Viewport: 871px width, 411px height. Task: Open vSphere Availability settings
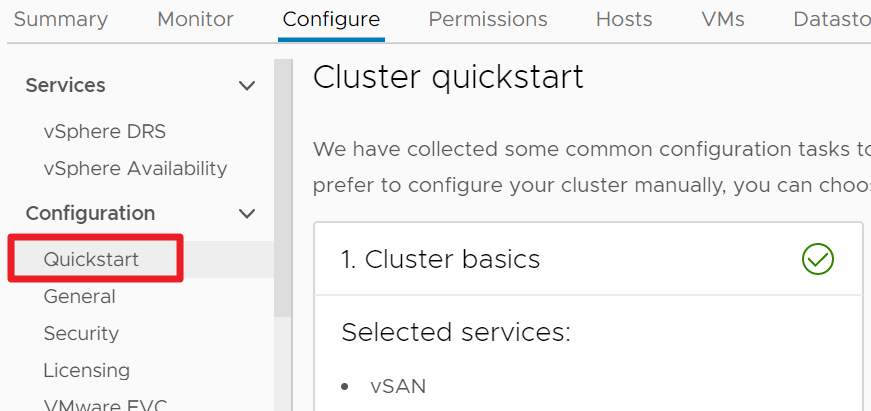pyautogui.click(x=135, y=168)
